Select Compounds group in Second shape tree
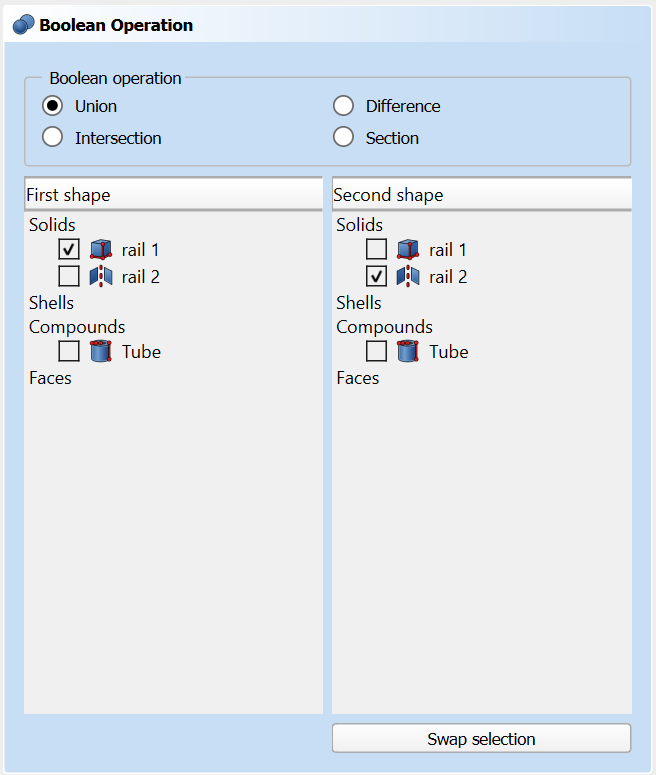Viewport: 656px width, 775px height. (x=384, y=327)
